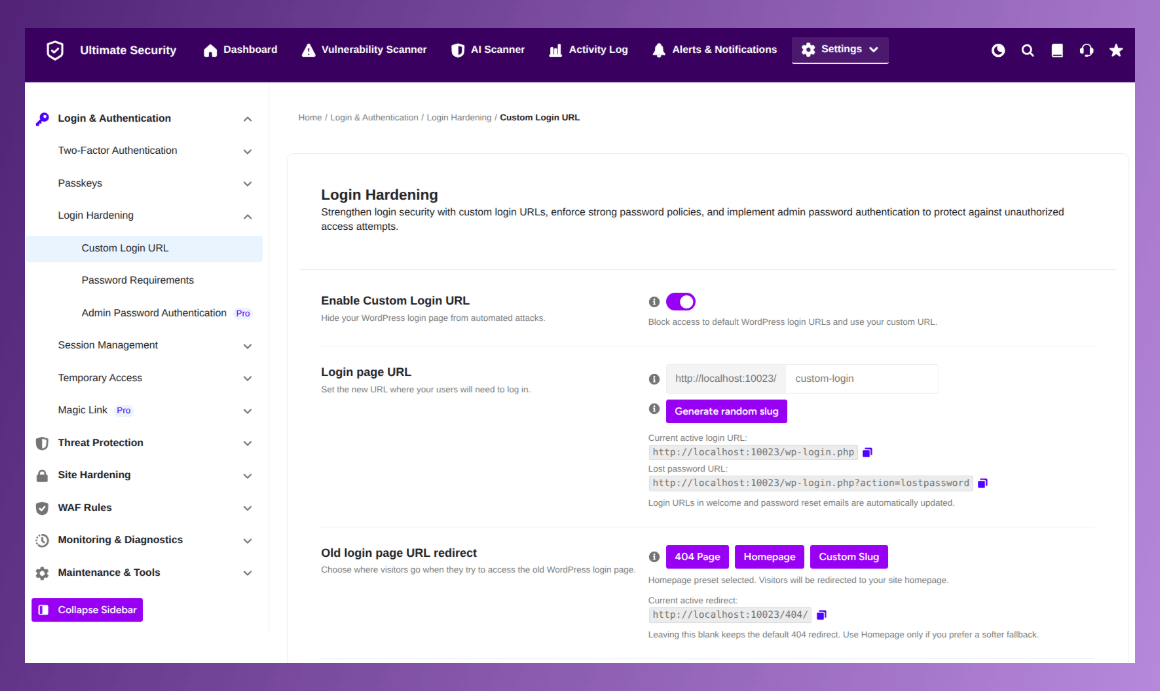
Task: Copy the current active redirect URL
Action: click(821, 615)
